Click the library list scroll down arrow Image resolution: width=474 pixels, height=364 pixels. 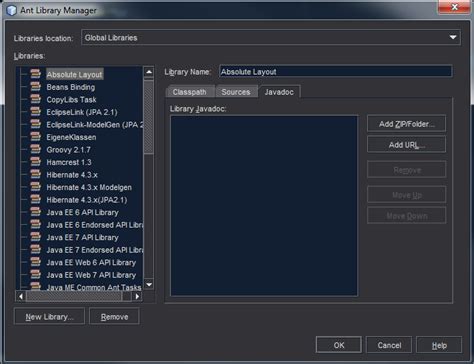149,284
